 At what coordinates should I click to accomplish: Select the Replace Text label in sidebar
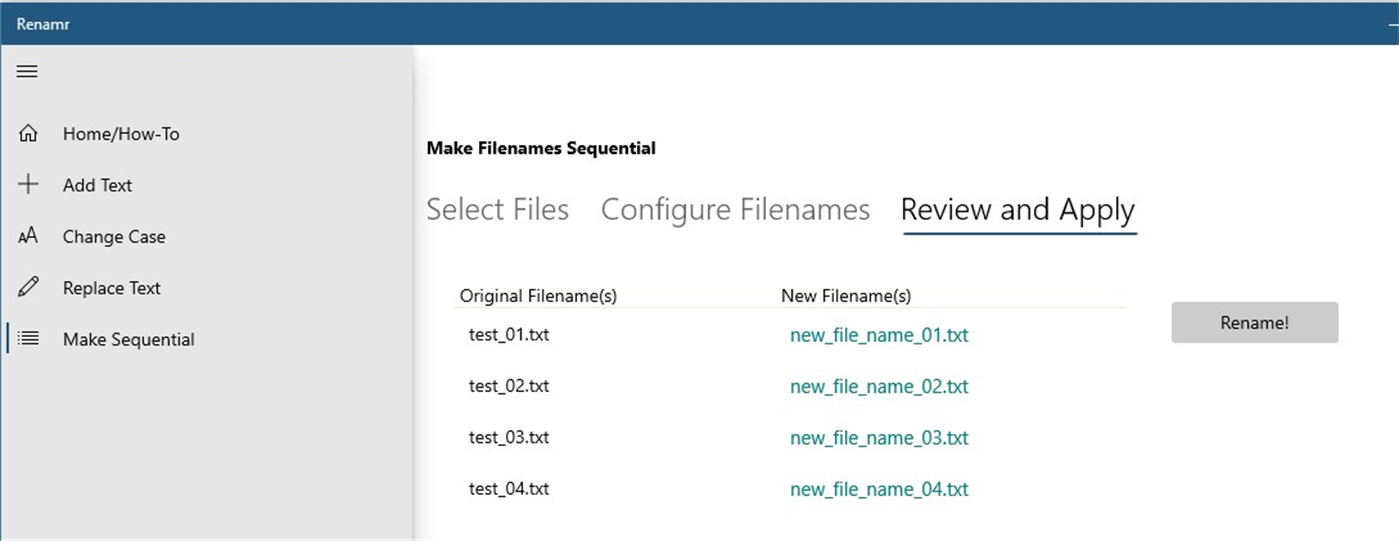click(x=111, y=288)
